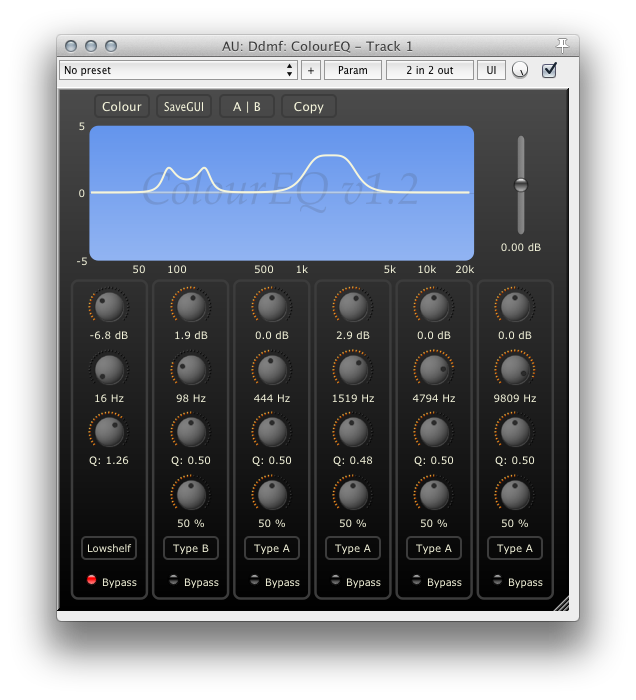This screenshot has height=700, width=636.
Task: Click the 16 Hz frequency knob
Action: [109, 369]
